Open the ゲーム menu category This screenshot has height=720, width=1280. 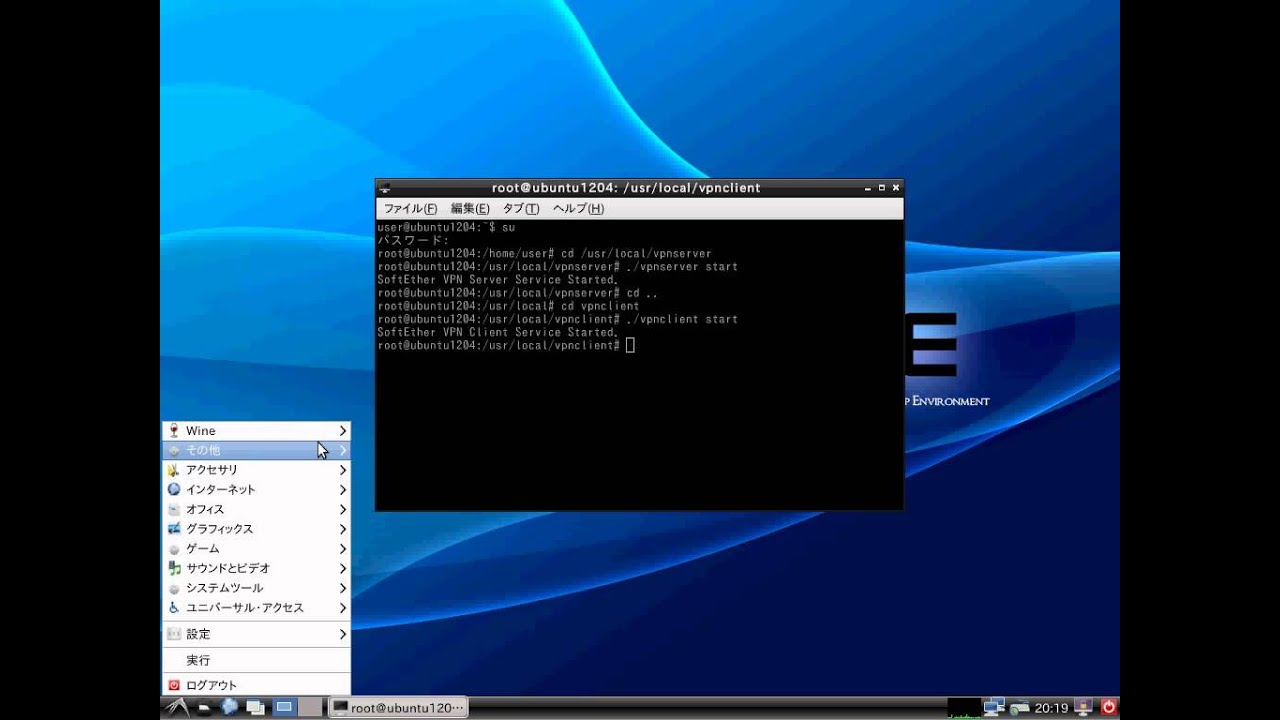coord(256,549)
